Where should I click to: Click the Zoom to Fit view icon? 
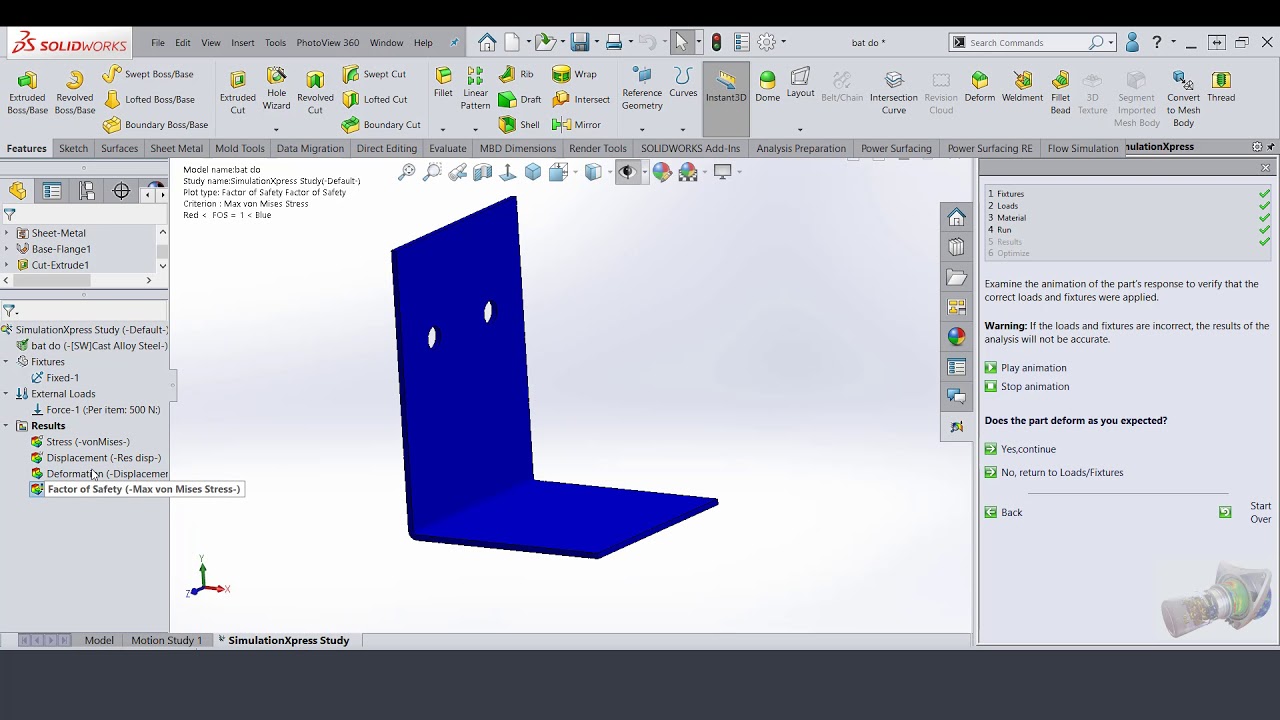(x=407, y=172)
